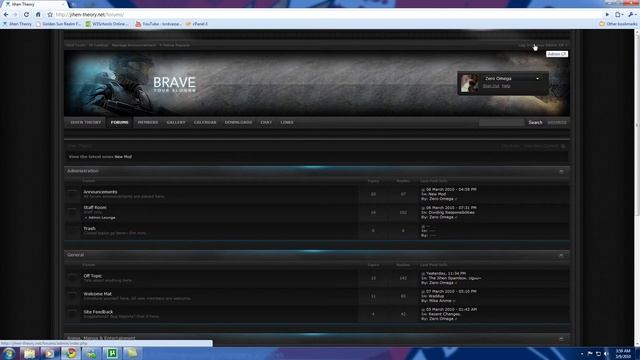Viewport: 640px width, 360px height.
Task: Open the Golden Sun Realm bookmark
Action: point(58,24)
